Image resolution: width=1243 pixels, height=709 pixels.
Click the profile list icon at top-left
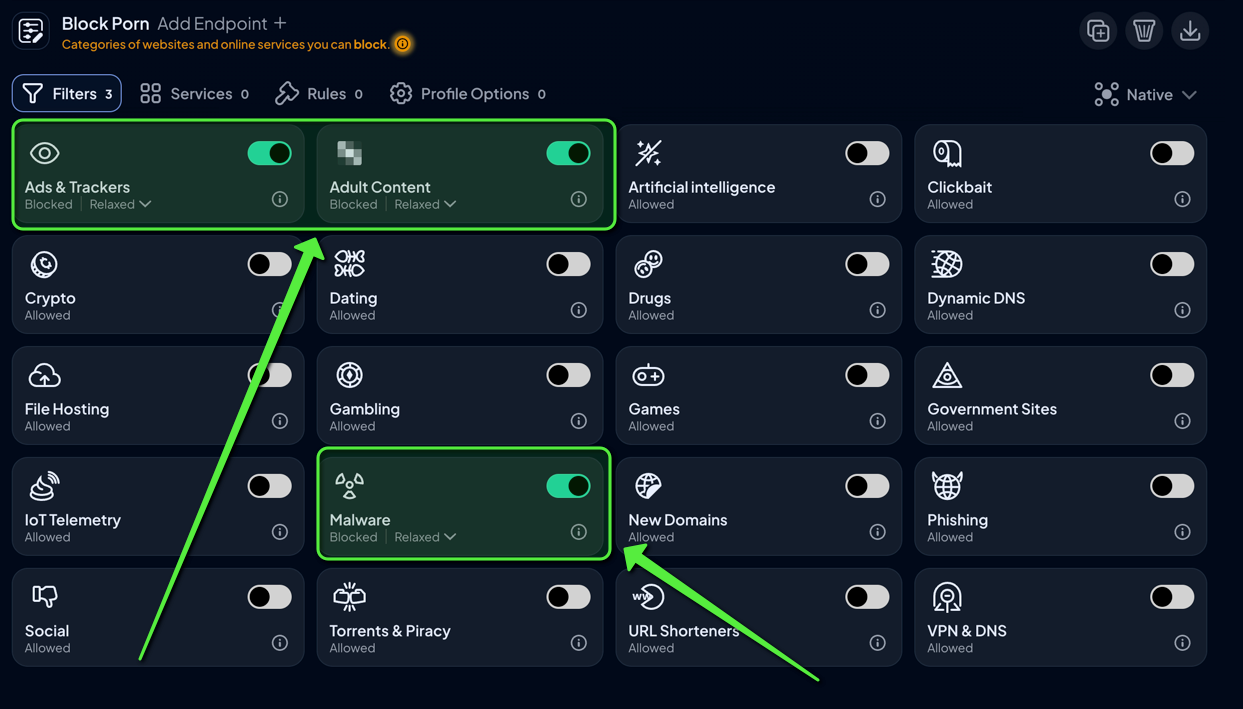31,31
